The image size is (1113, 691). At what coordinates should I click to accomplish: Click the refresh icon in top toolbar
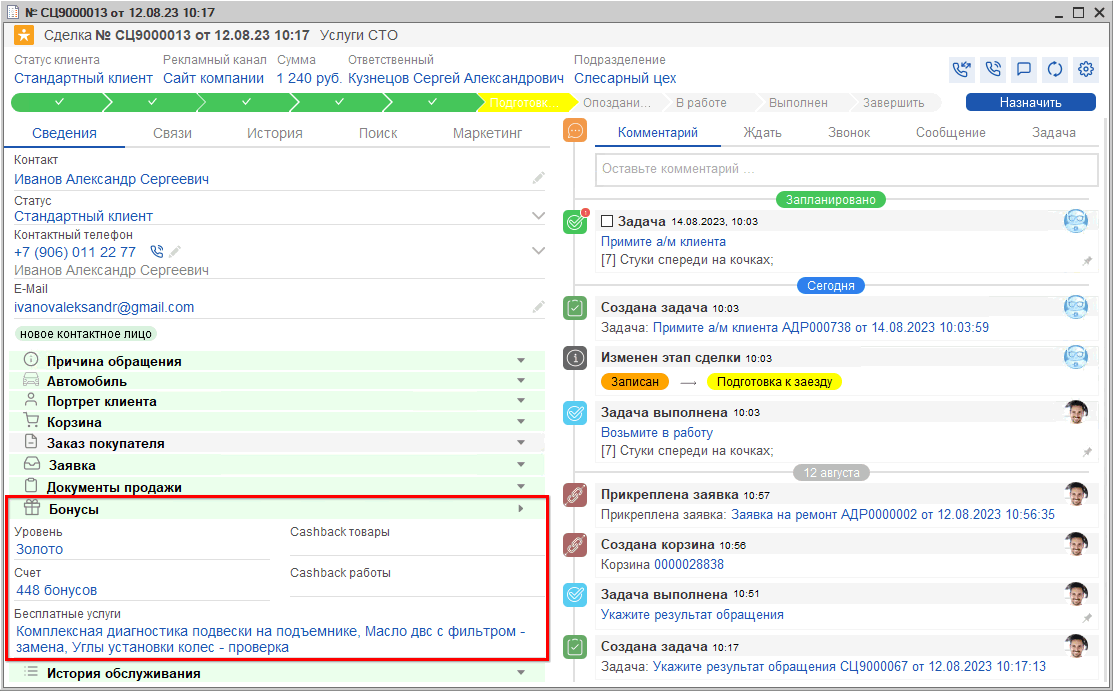(x=1054, y=70)
